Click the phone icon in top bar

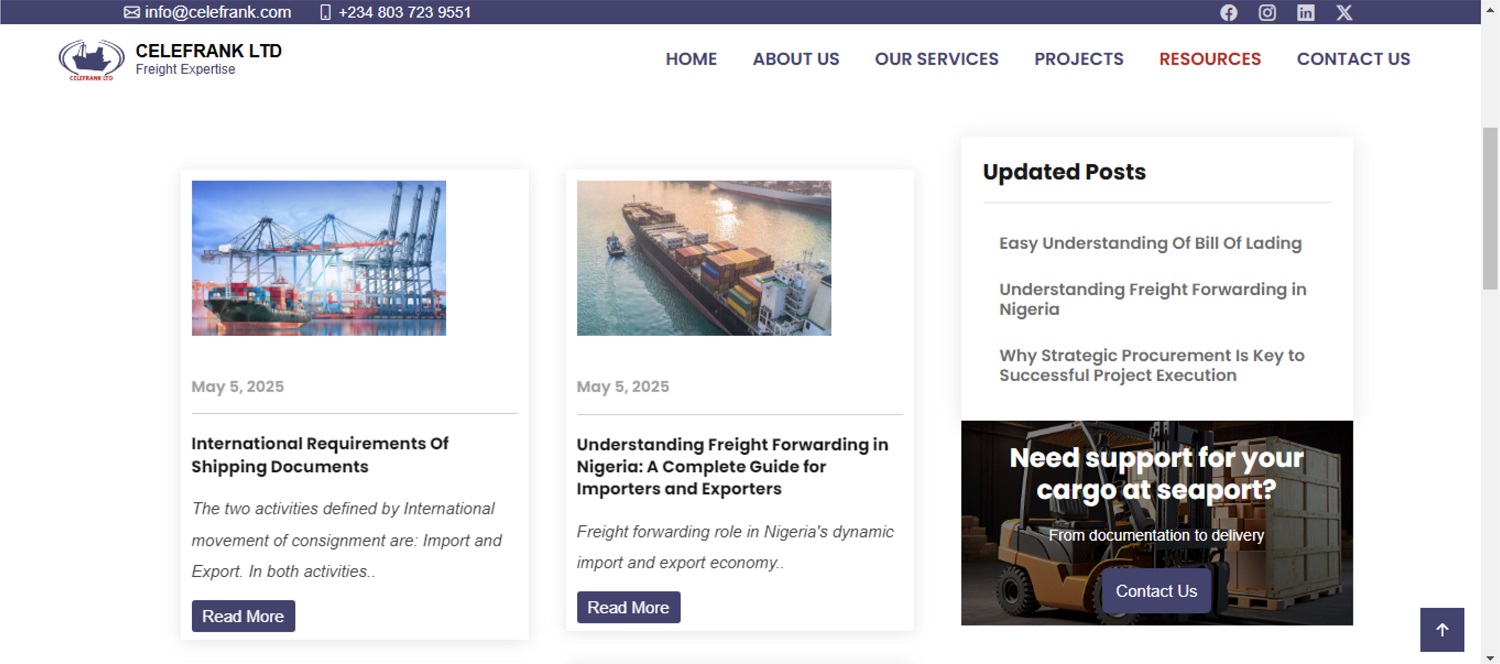coord(325,13)
